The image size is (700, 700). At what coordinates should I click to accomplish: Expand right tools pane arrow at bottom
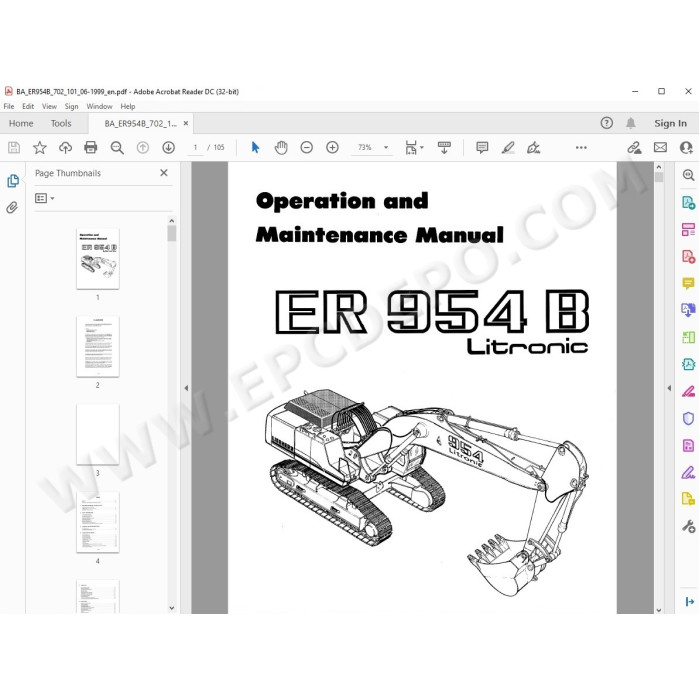[689, 602]
